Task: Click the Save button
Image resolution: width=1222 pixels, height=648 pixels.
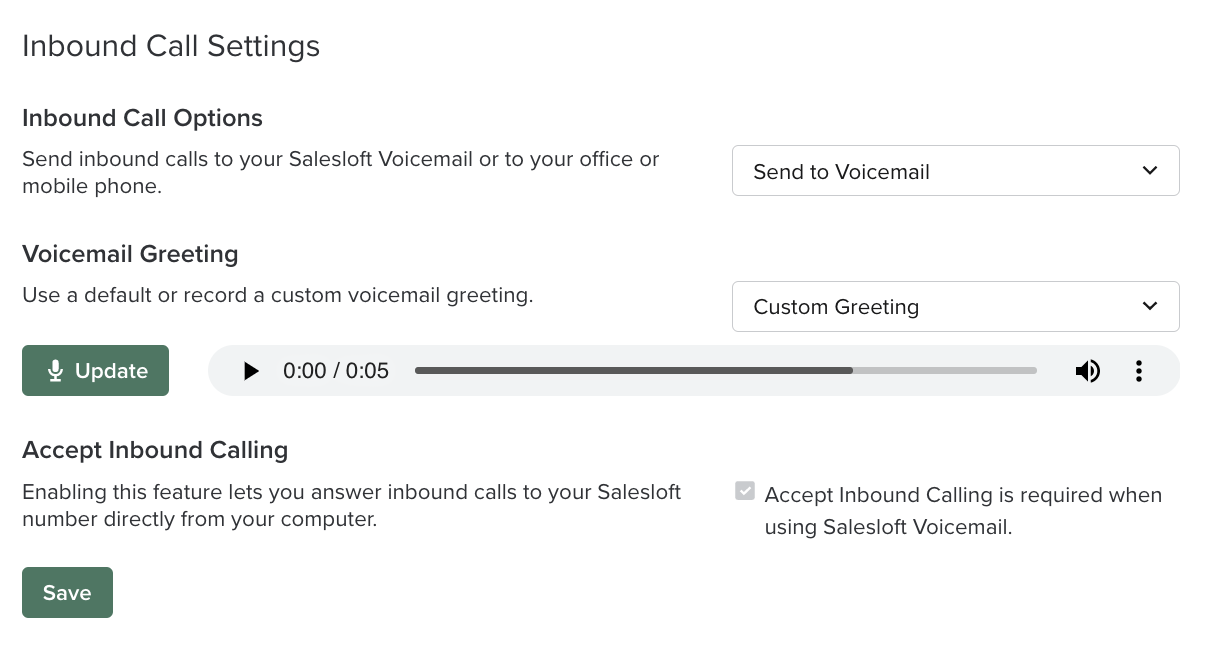Action: [67, 592]
